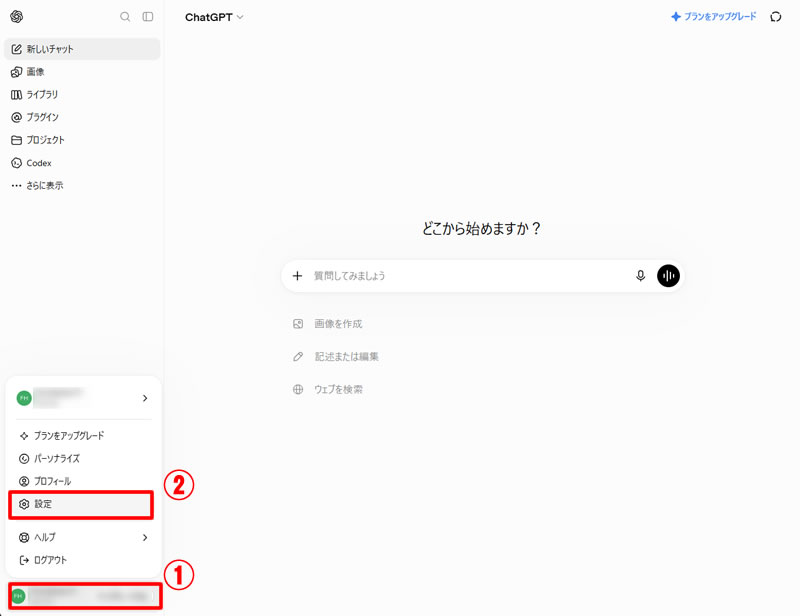Open Codex from the sidebar
800x616 pixels.
pos(82,163)
